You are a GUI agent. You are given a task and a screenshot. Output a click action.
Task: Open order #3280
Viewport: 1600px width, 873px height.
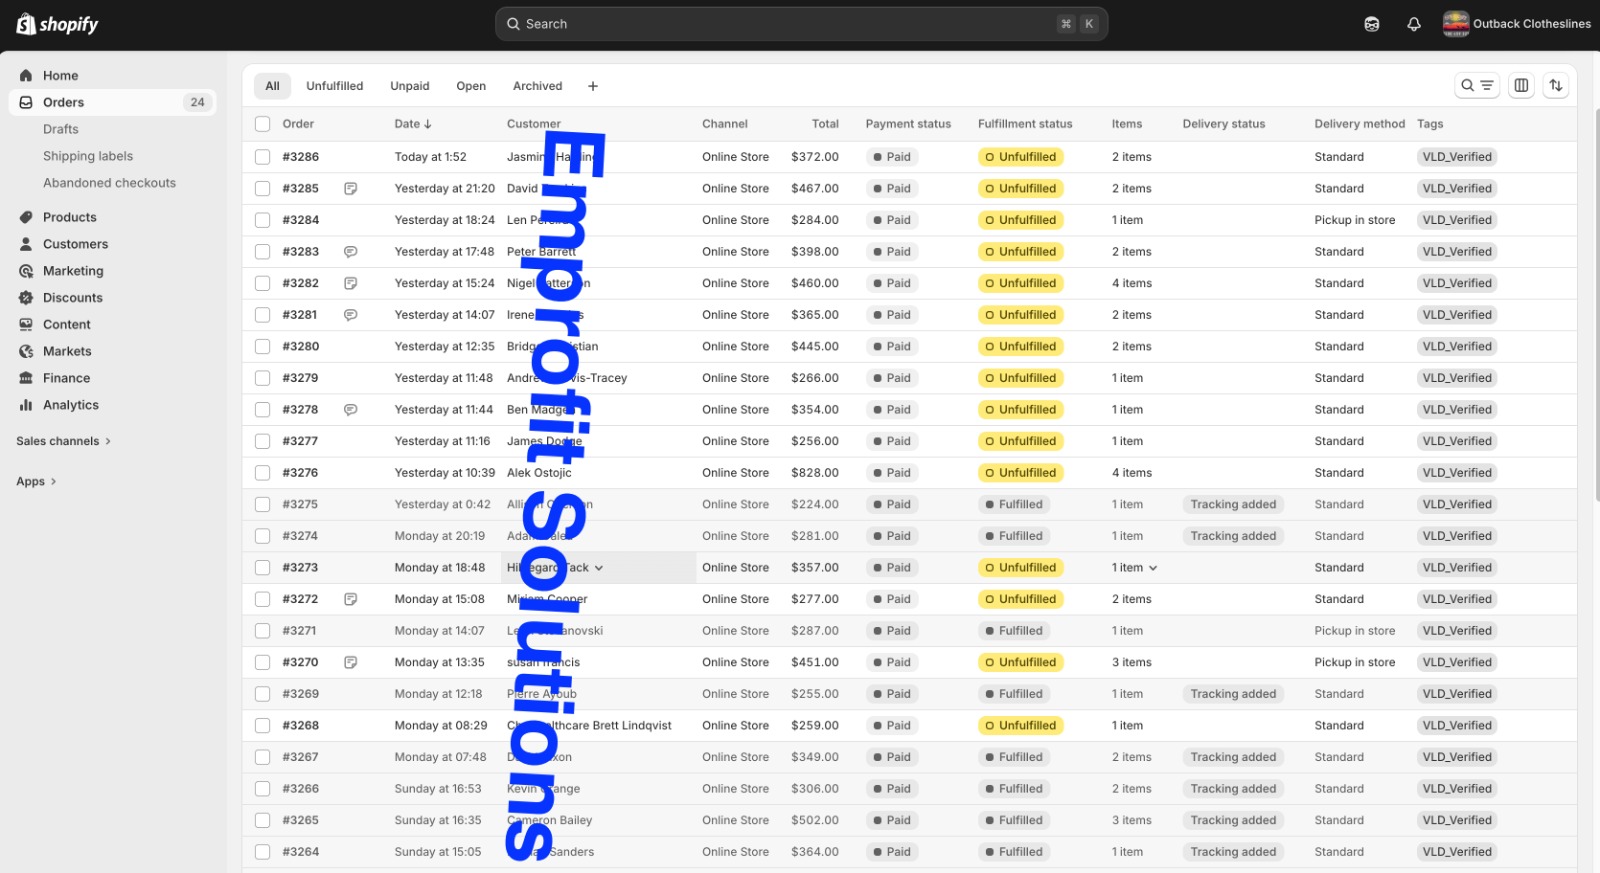click(300, 347)
